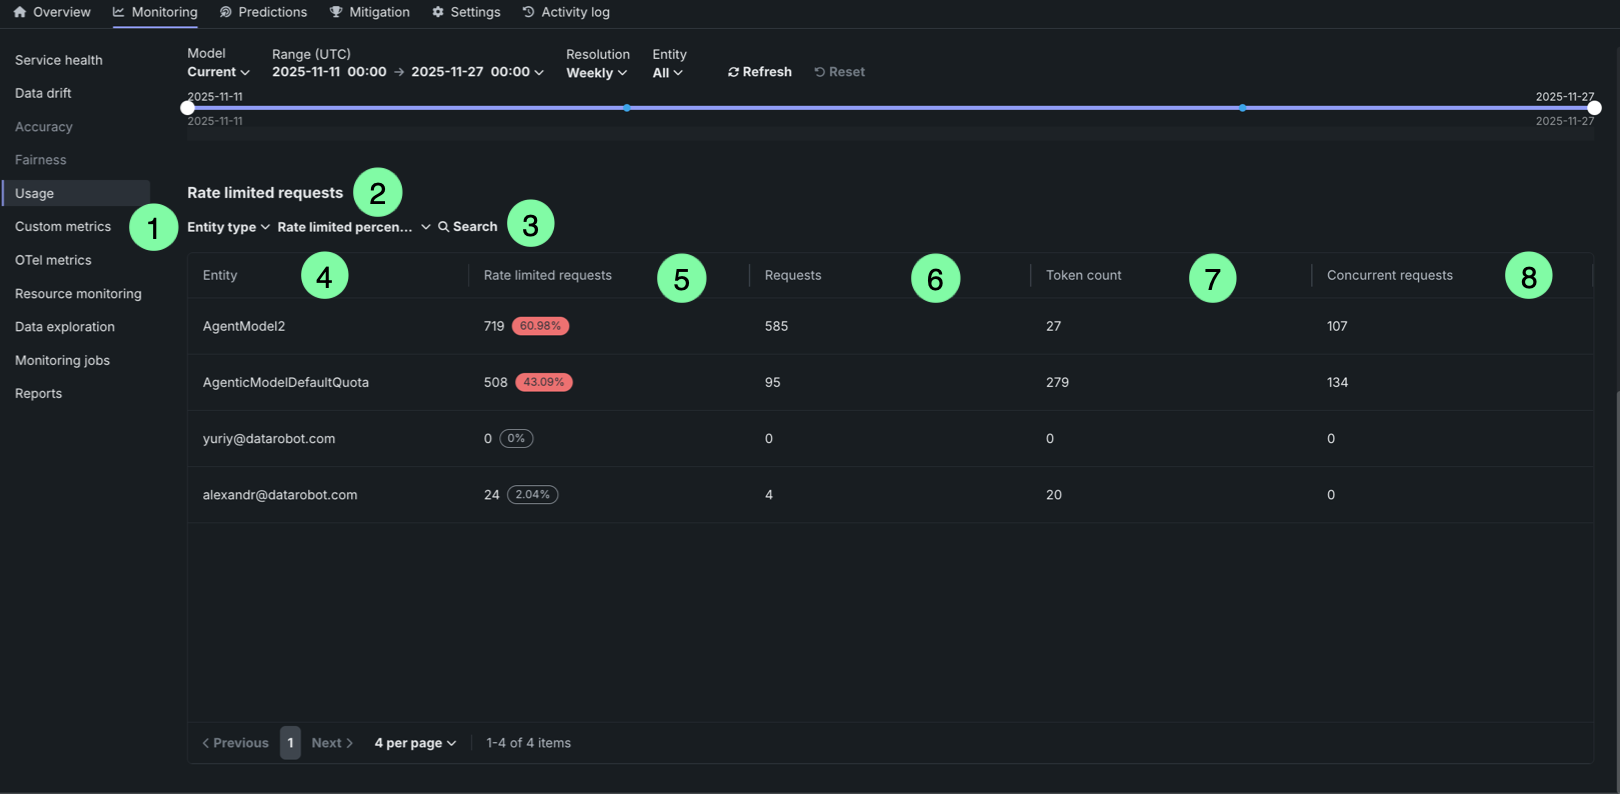Click the token count value 279
Image resolution: width=1620 pixels, height=794 pixels.
(x=1057, y=382)
